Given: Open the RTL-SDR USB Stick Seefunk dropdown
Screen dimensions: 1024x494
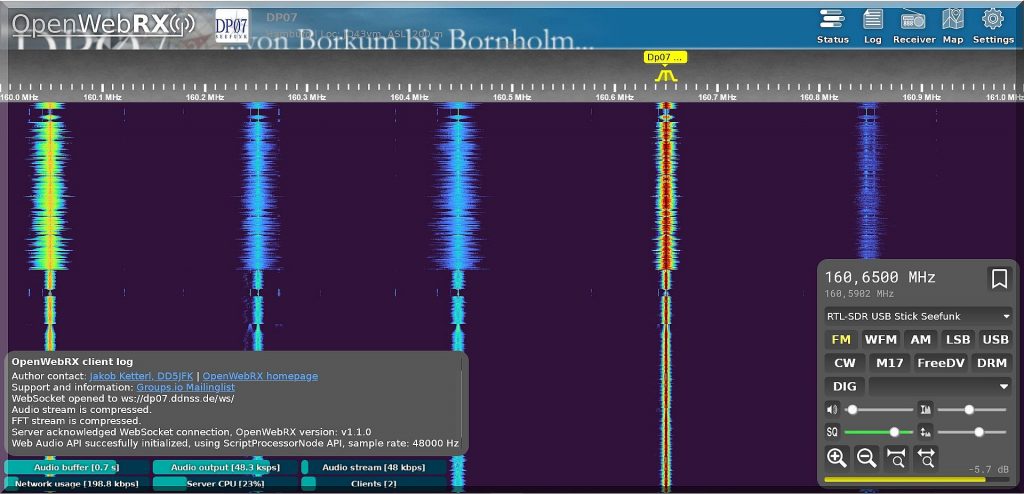Looking at the screenshot, I should [x=917, y=316].
